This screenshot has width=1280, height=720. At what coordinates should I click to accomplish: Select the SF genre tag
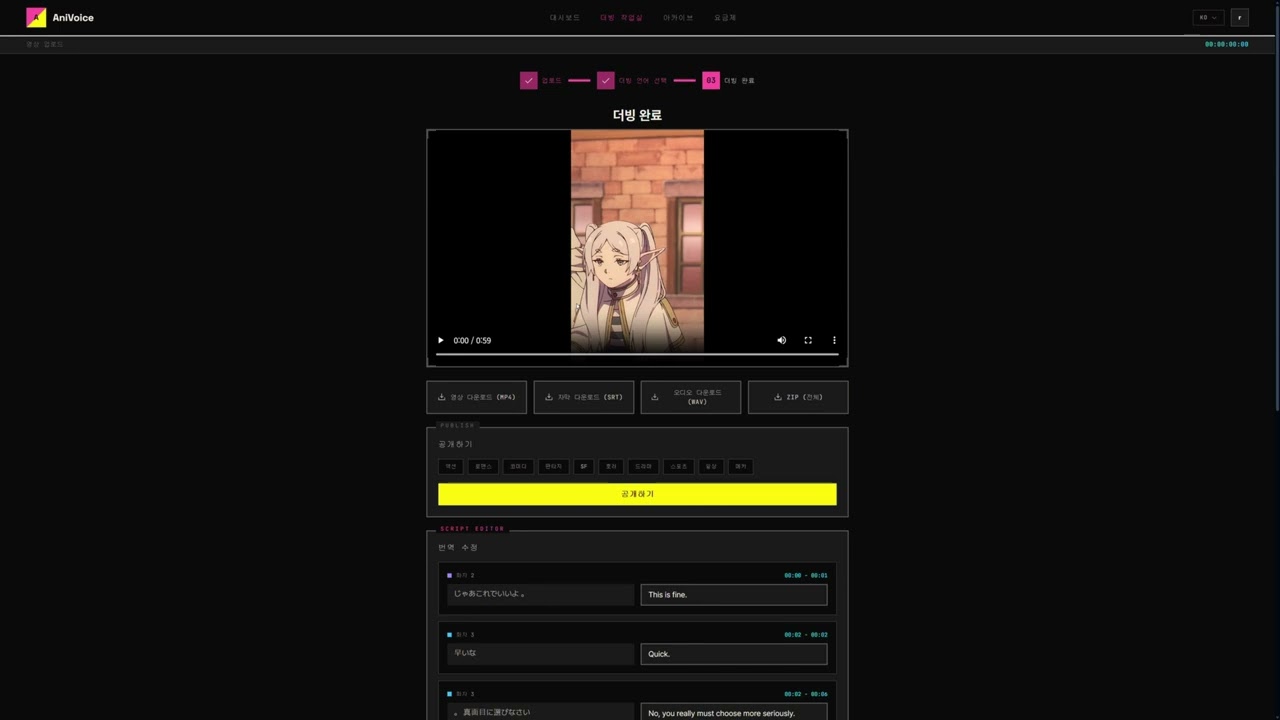click(x=583, y=466)
